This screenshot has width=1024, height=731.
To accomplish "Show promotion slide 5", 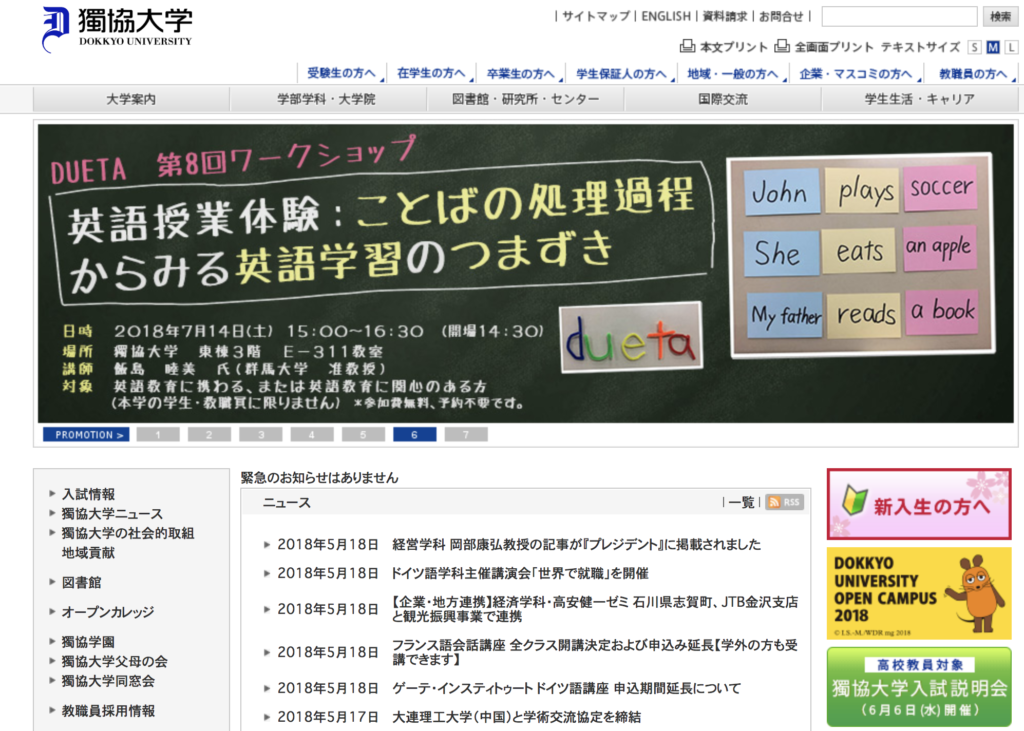I will [363, 434].
